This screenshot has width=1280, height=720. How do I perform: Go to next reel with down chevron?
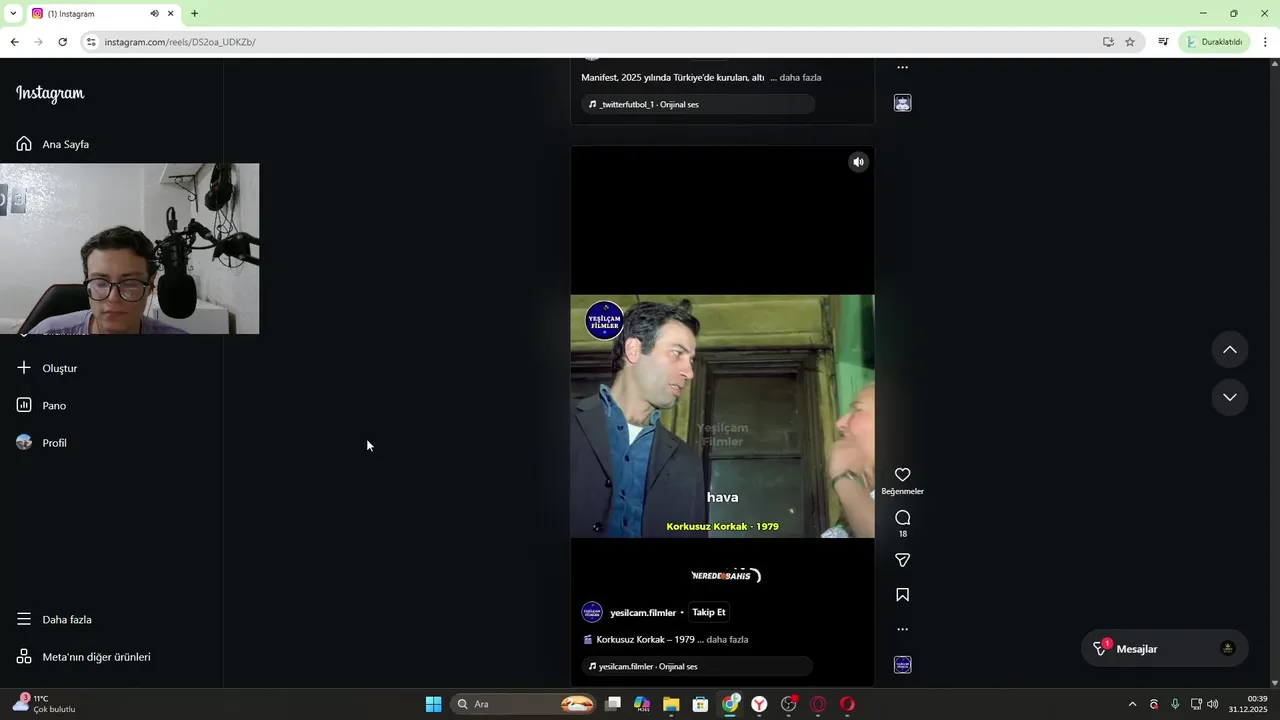pos(1230,397)
